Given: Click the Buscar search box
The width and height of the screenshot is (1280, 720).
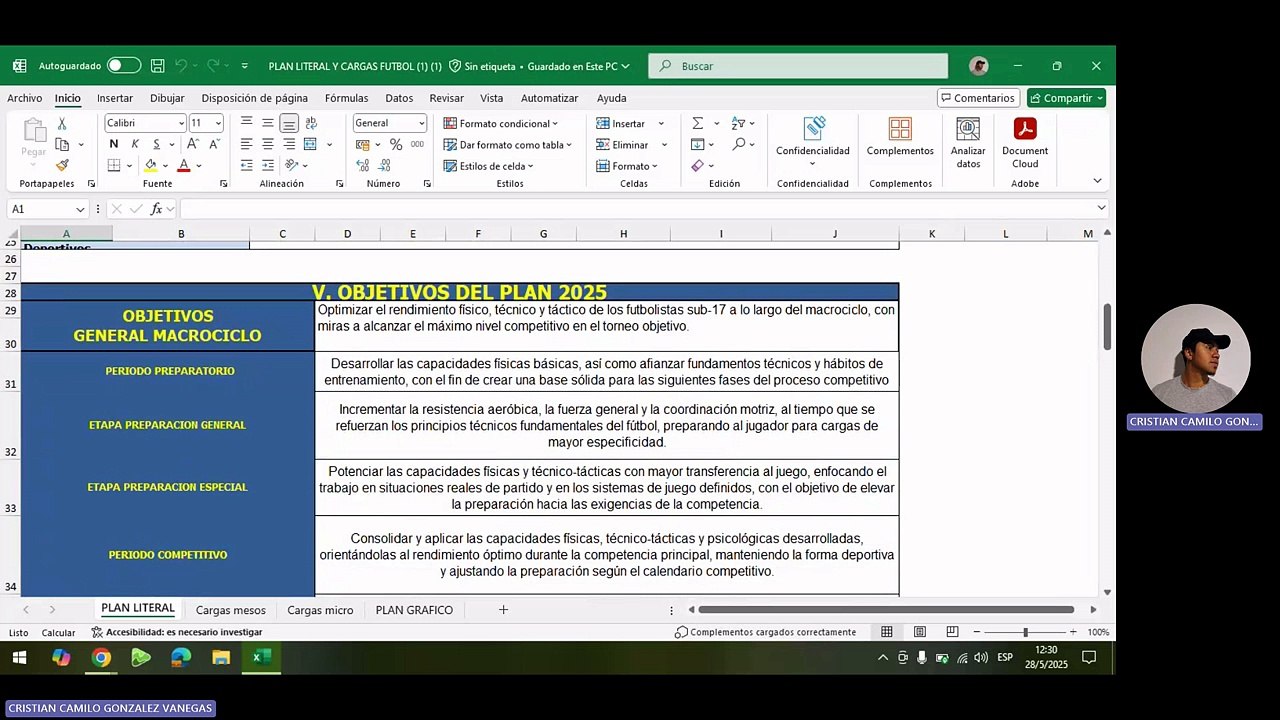Looking at the screenshot, I should [798, 66].
